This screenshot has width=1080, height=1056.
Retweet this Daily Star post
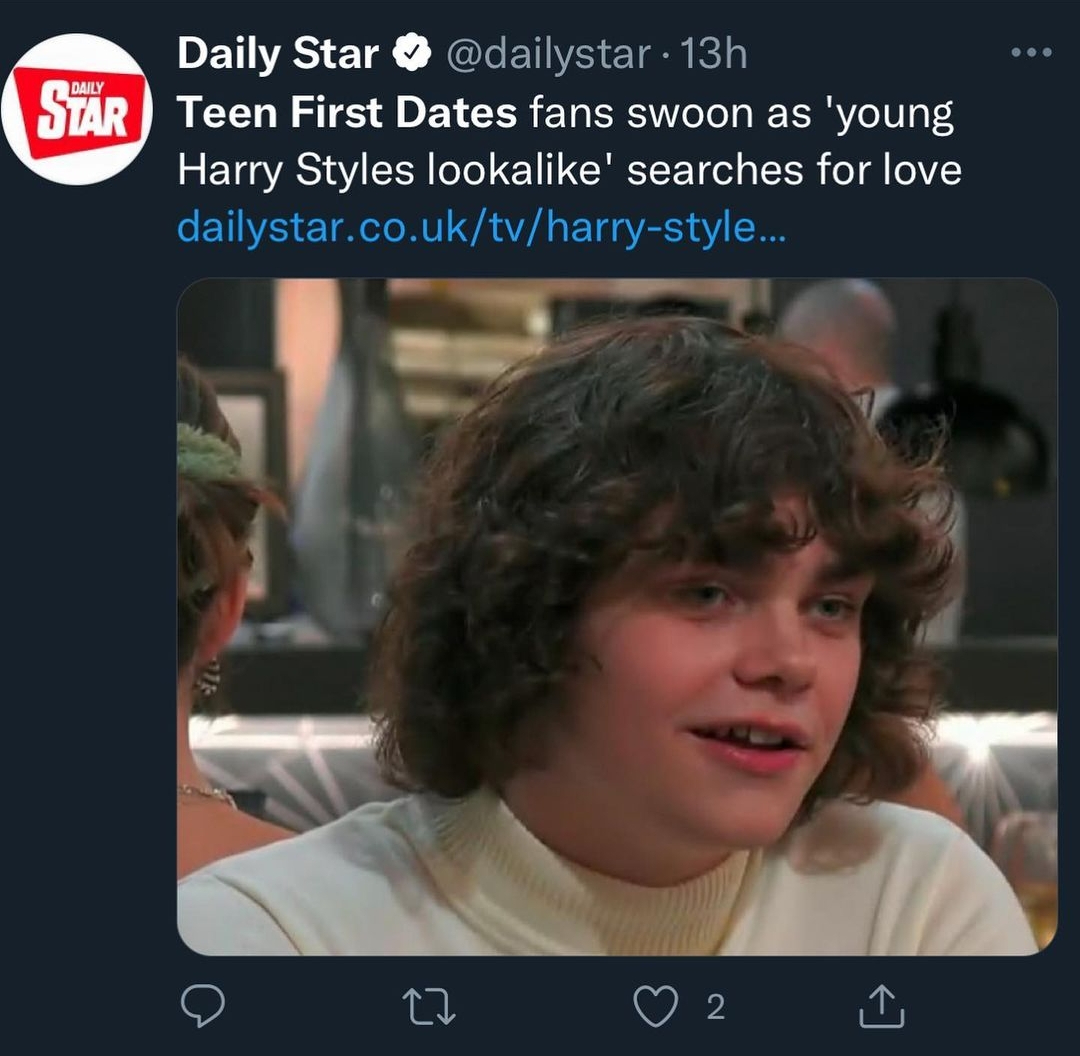point(428,1007)
